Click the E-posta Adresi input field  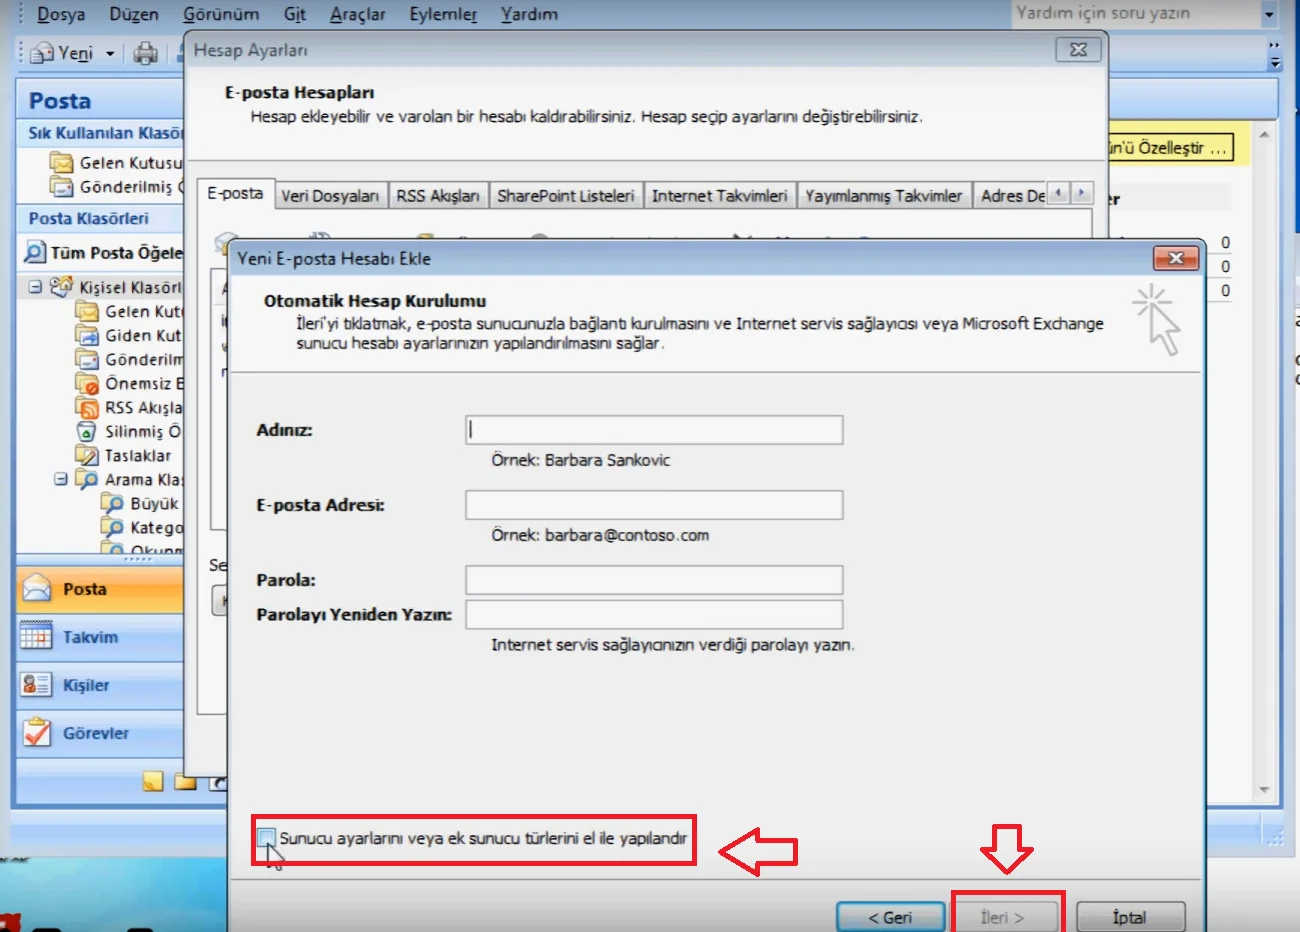[654, 505]
